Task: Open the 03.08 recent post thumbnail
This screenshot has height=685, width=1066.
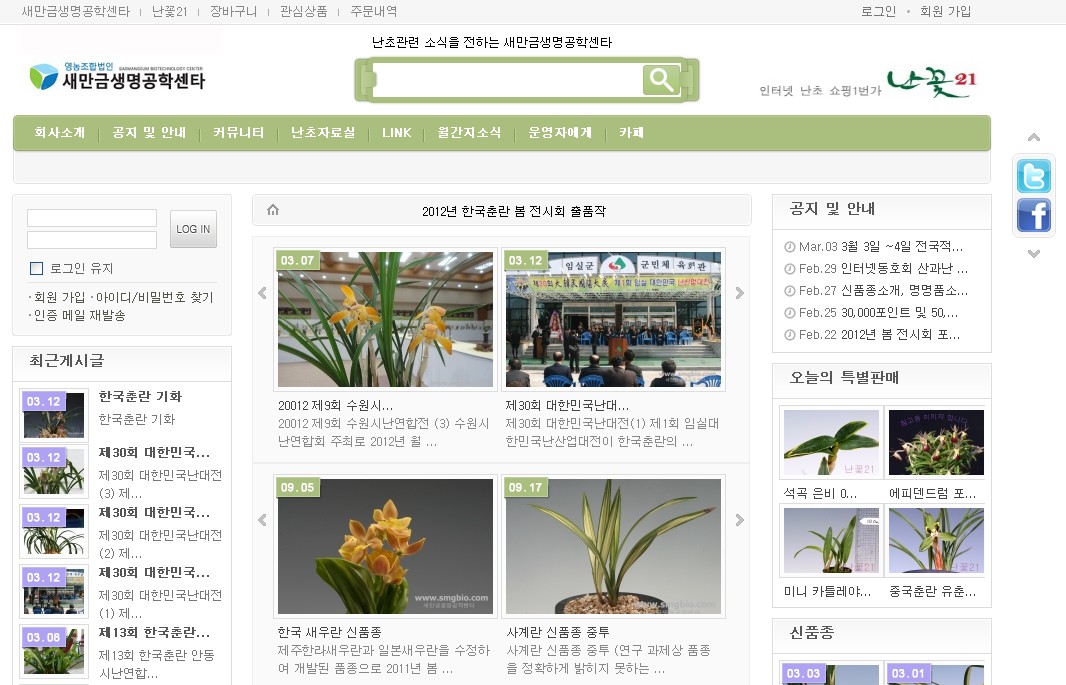Action: click(54, 650)
